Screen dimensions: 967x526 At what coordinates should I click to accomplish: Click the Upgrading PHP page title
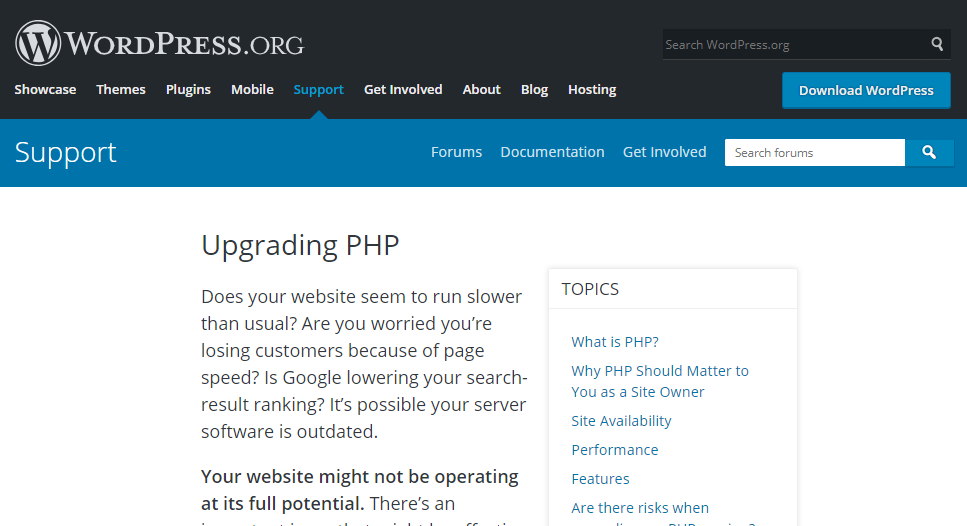point(300,245)
